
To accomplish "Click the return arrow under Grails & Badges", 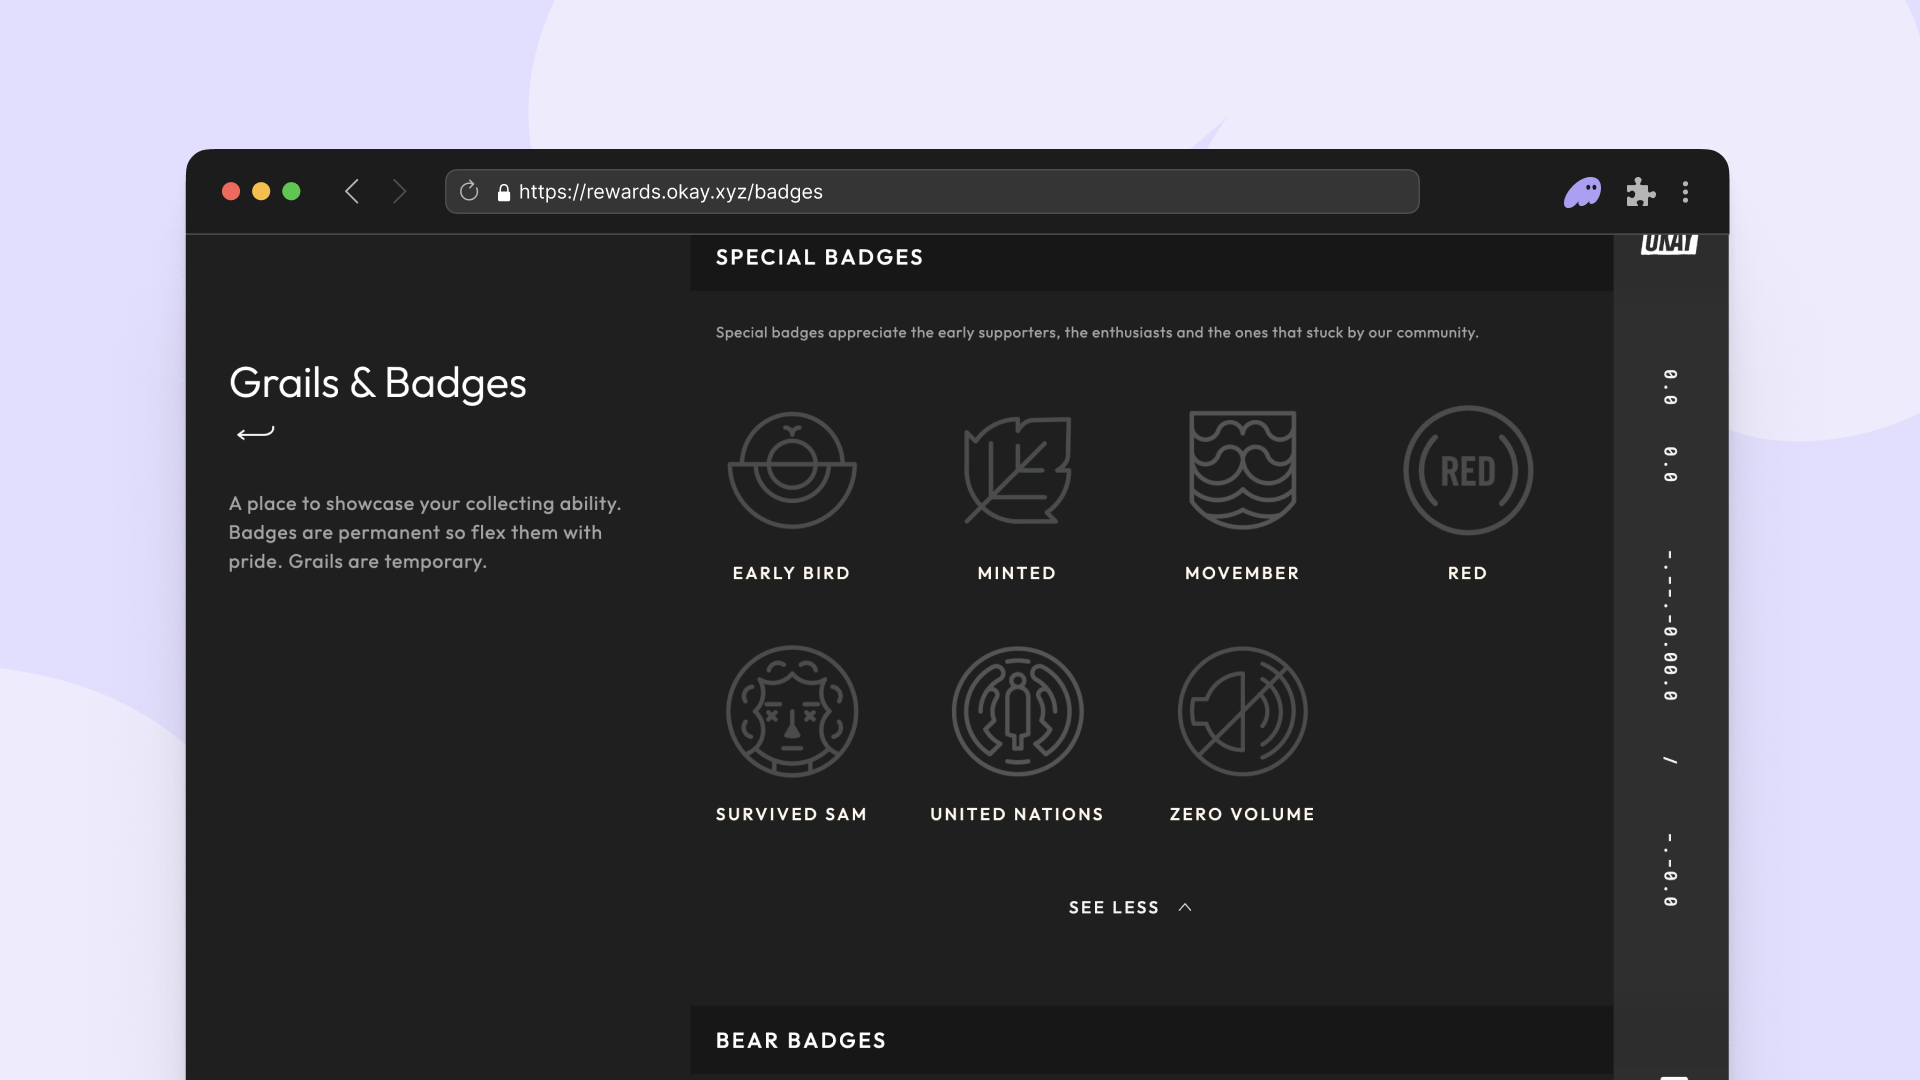I will [255, 433].
